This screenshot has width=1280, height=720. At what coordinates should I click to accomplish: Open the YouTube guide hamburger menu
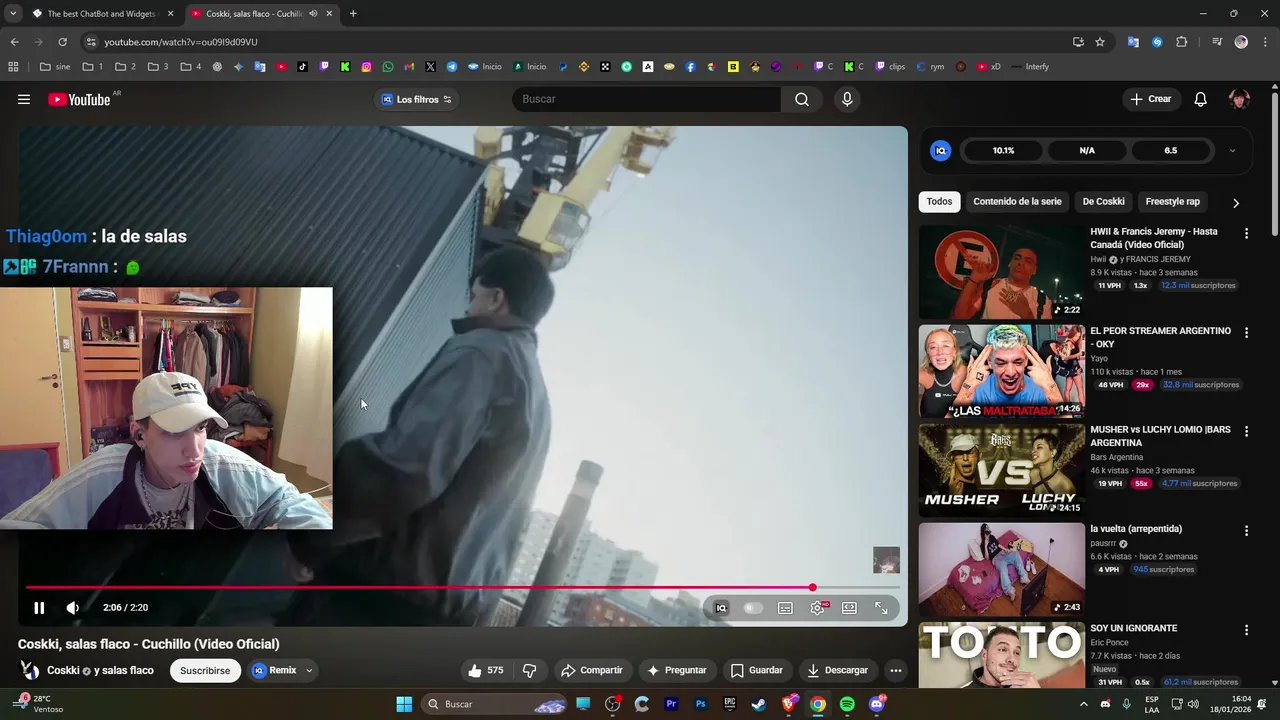point(24,99)
